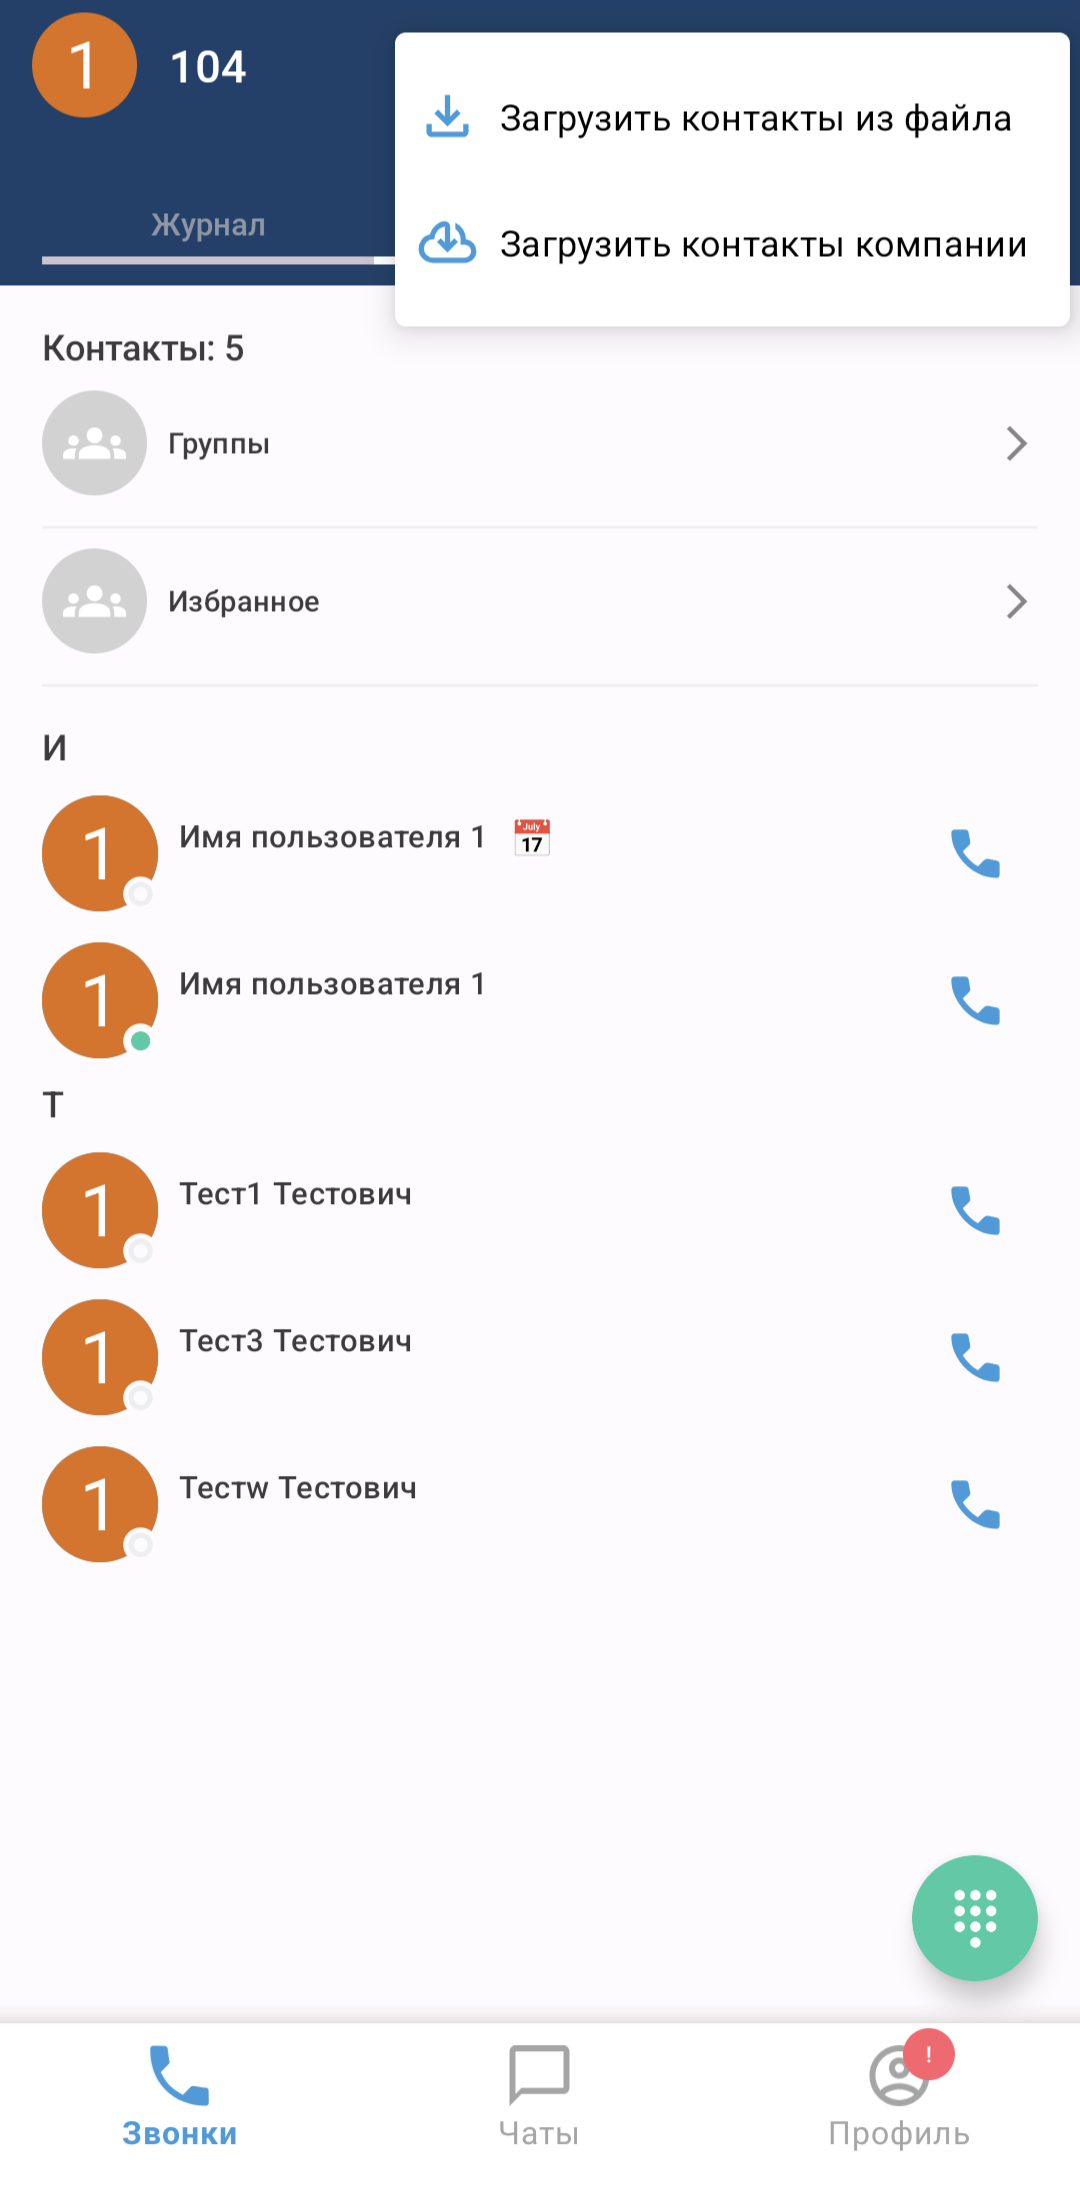
Task: Expand the Избранное chevron
Action: click(1017, 601)
